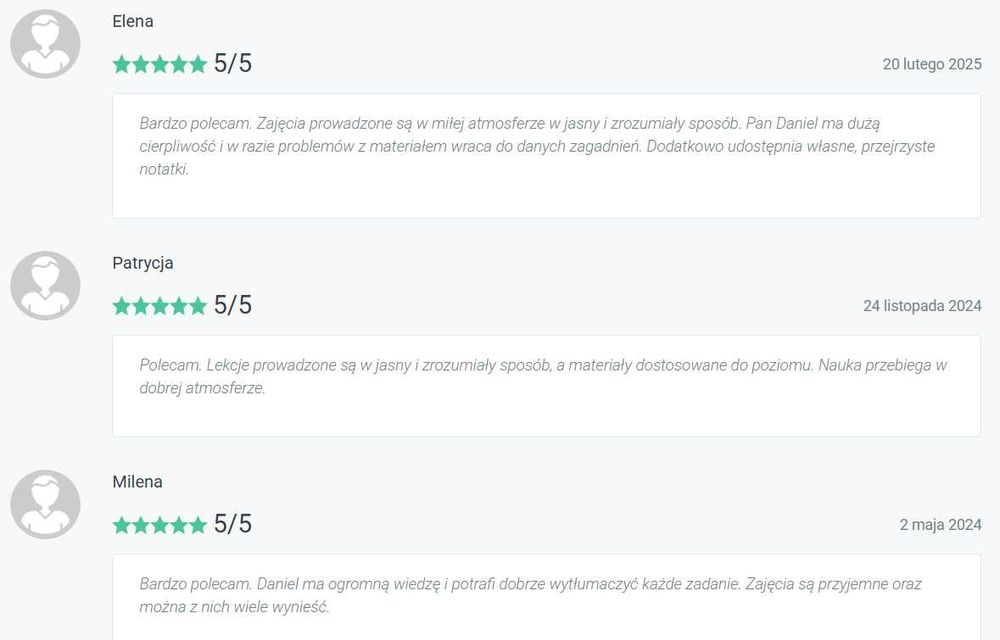Click the fifth star in Milena's rating
Viewport: 1000px width, 640px height.
click(x=198, y=525)
